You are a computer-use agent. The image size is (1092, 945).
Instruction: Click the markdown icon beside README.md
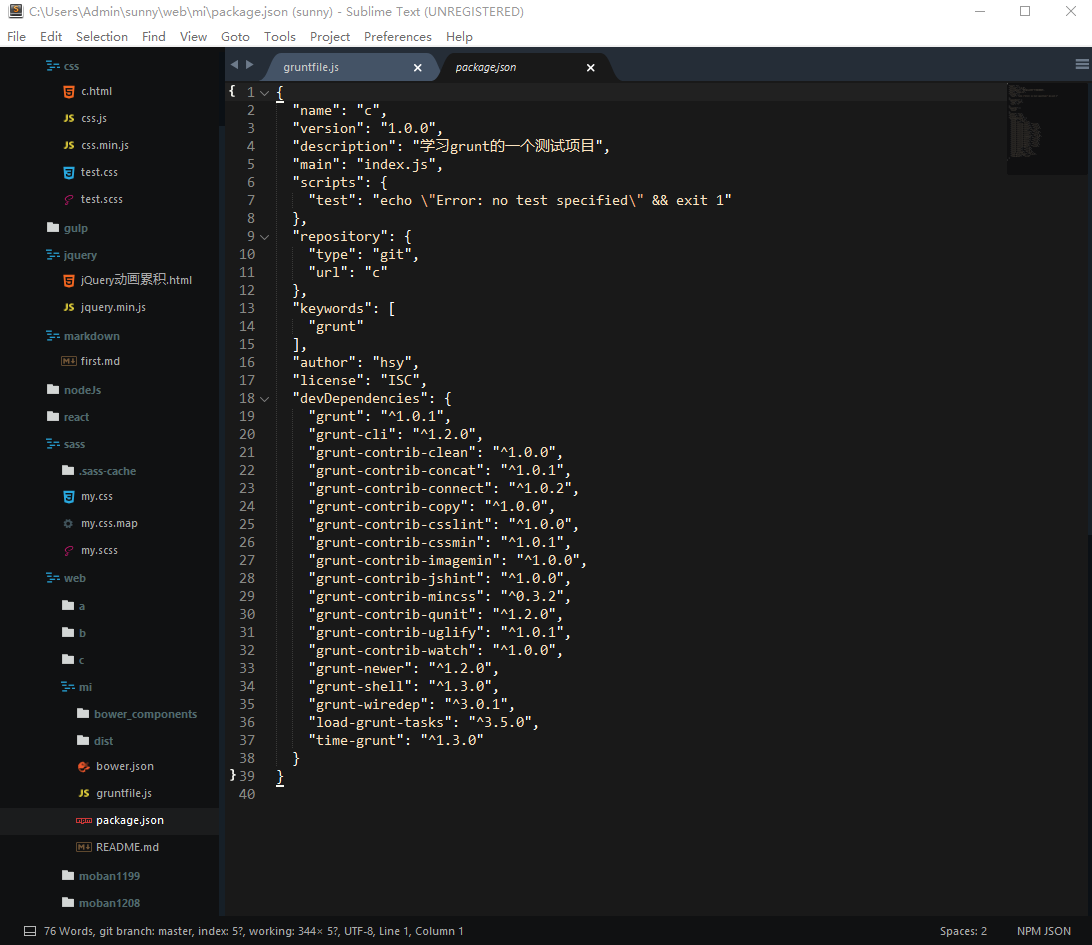pyautogui.click(x=84, y=847)
